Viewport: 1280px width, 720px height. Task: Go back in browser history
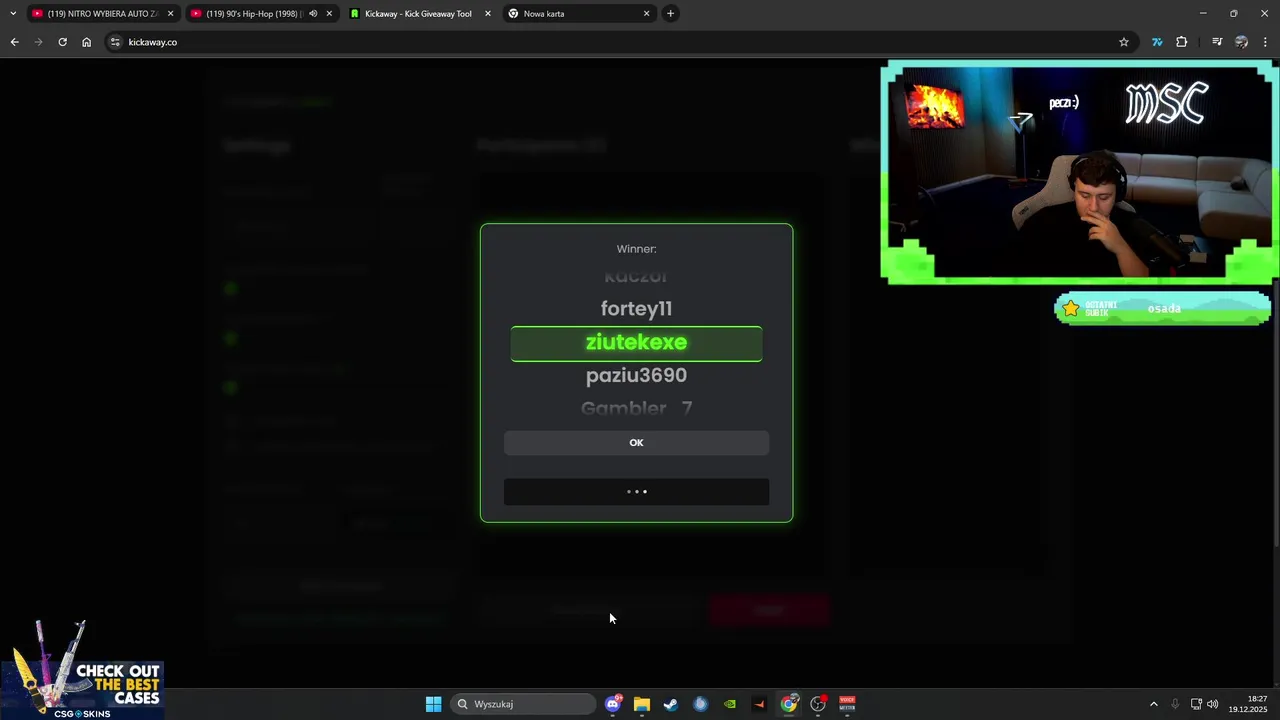click(x=14, y=42)
